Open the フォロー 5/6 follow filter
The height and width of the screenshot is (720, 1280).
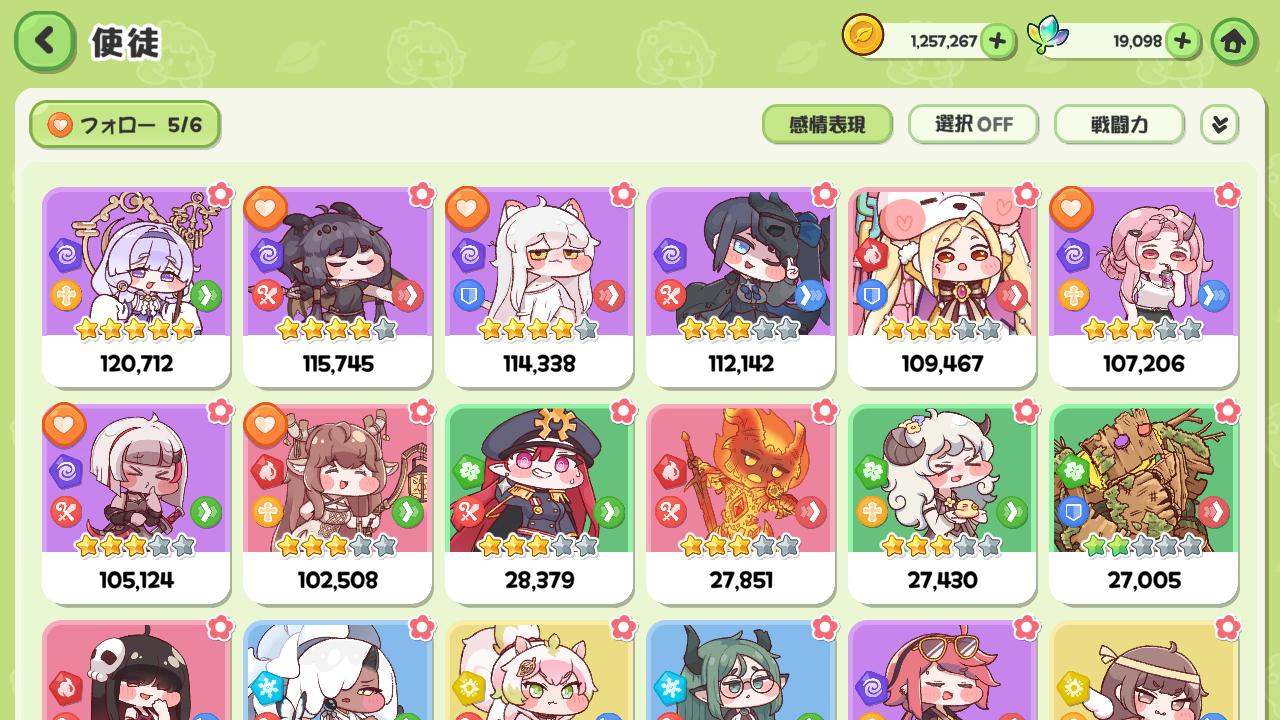(x=125, y=125)
